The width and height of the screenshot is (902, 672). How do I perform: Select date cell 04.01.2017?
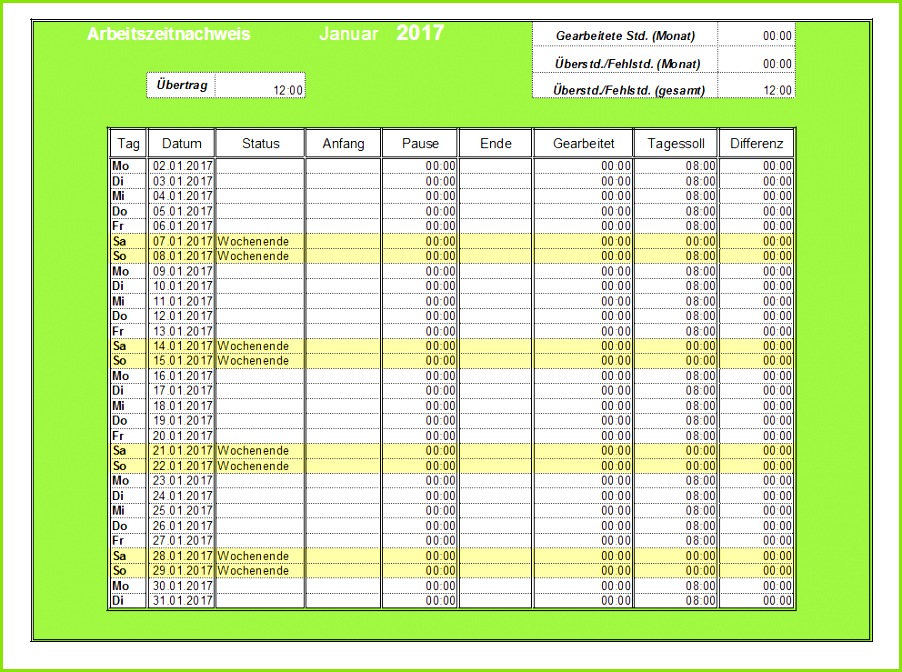click(x=182, y=196)
